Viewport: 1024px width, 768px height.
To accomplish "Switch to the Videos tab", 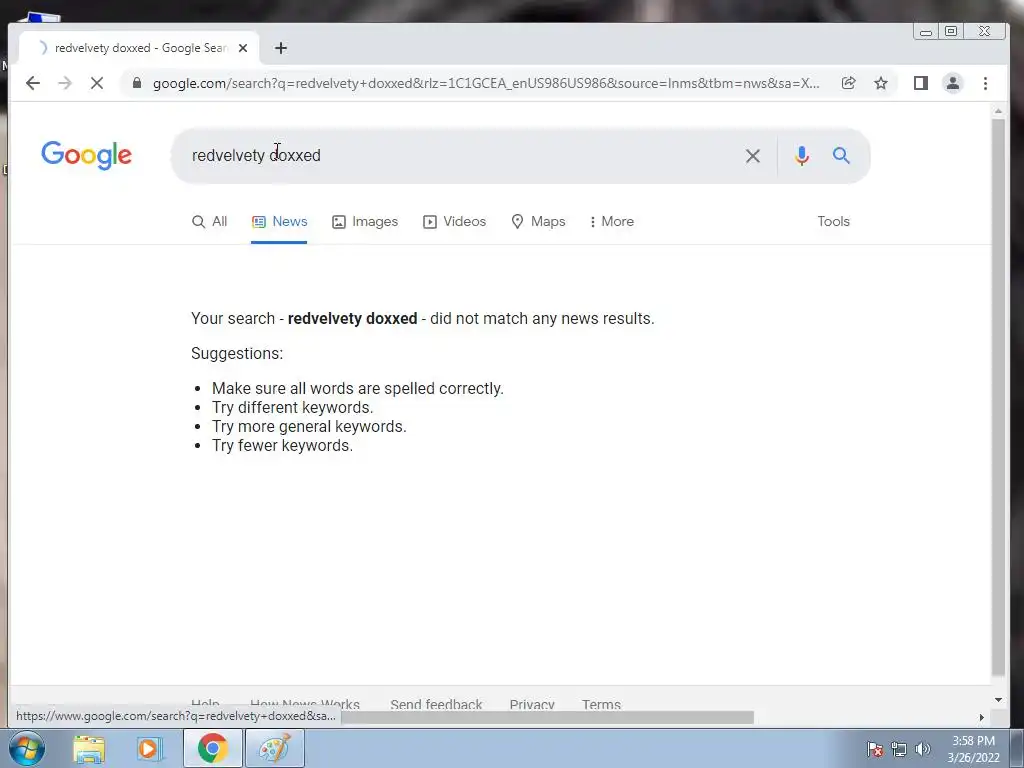I will (455, 221).
